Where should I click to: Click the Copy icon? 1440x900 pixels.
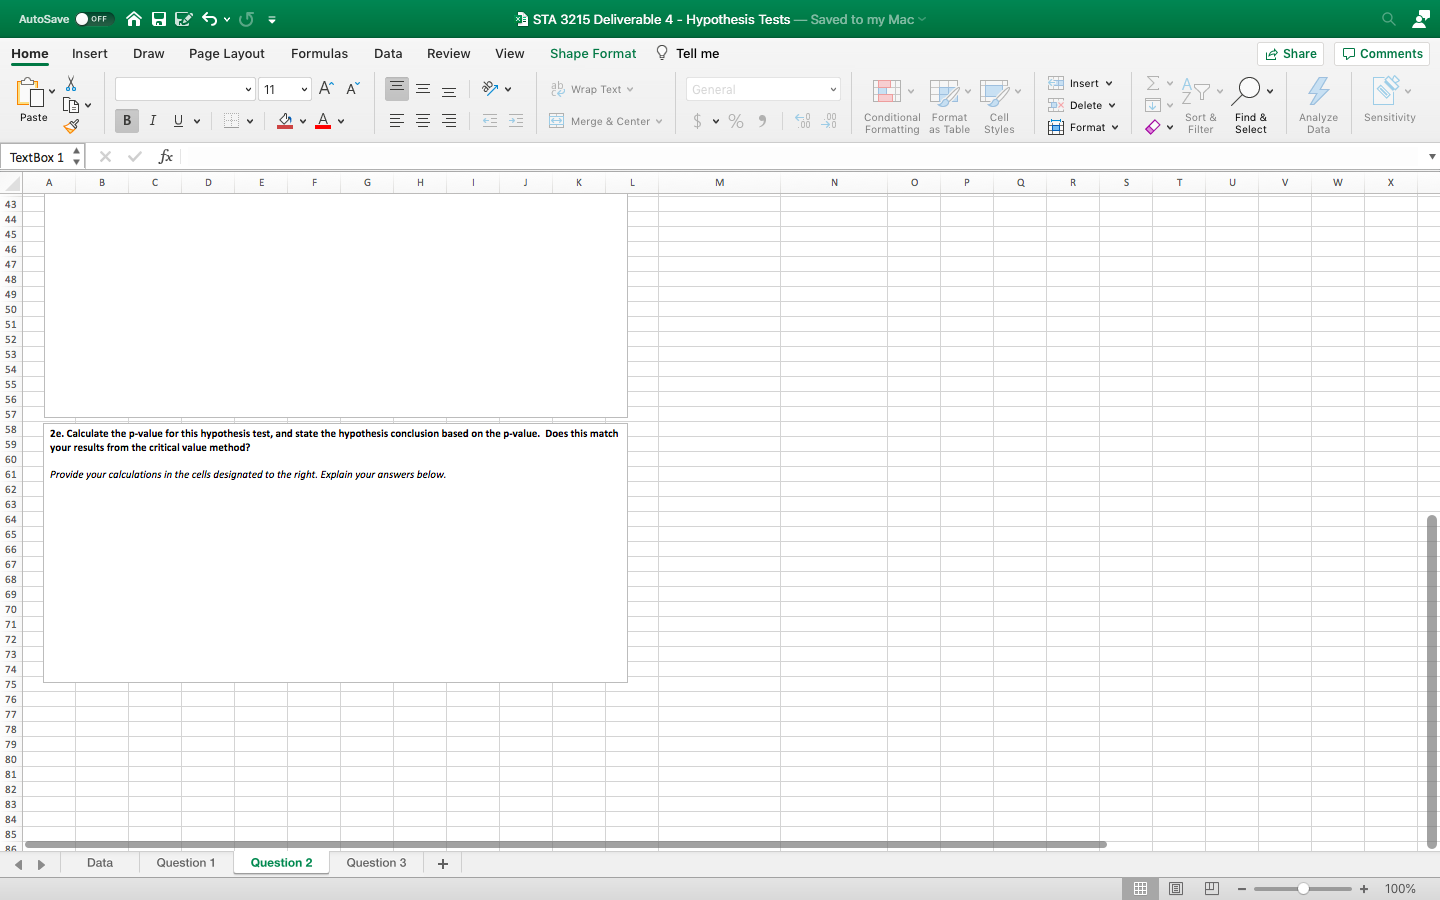point(71,105)
